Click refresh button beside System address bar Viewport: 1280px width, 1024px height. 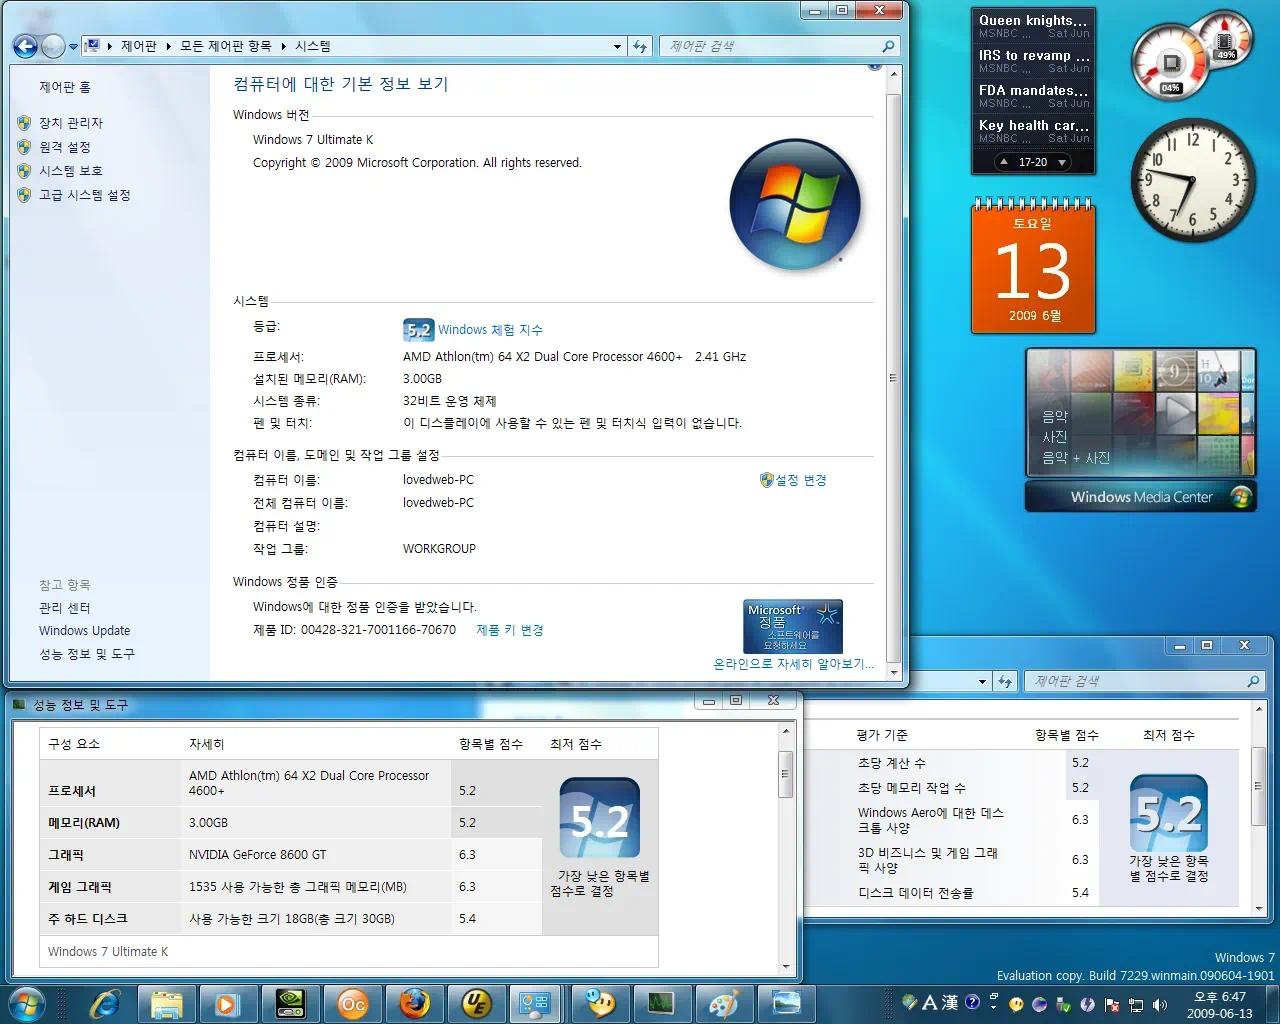[x=641, y=46]
